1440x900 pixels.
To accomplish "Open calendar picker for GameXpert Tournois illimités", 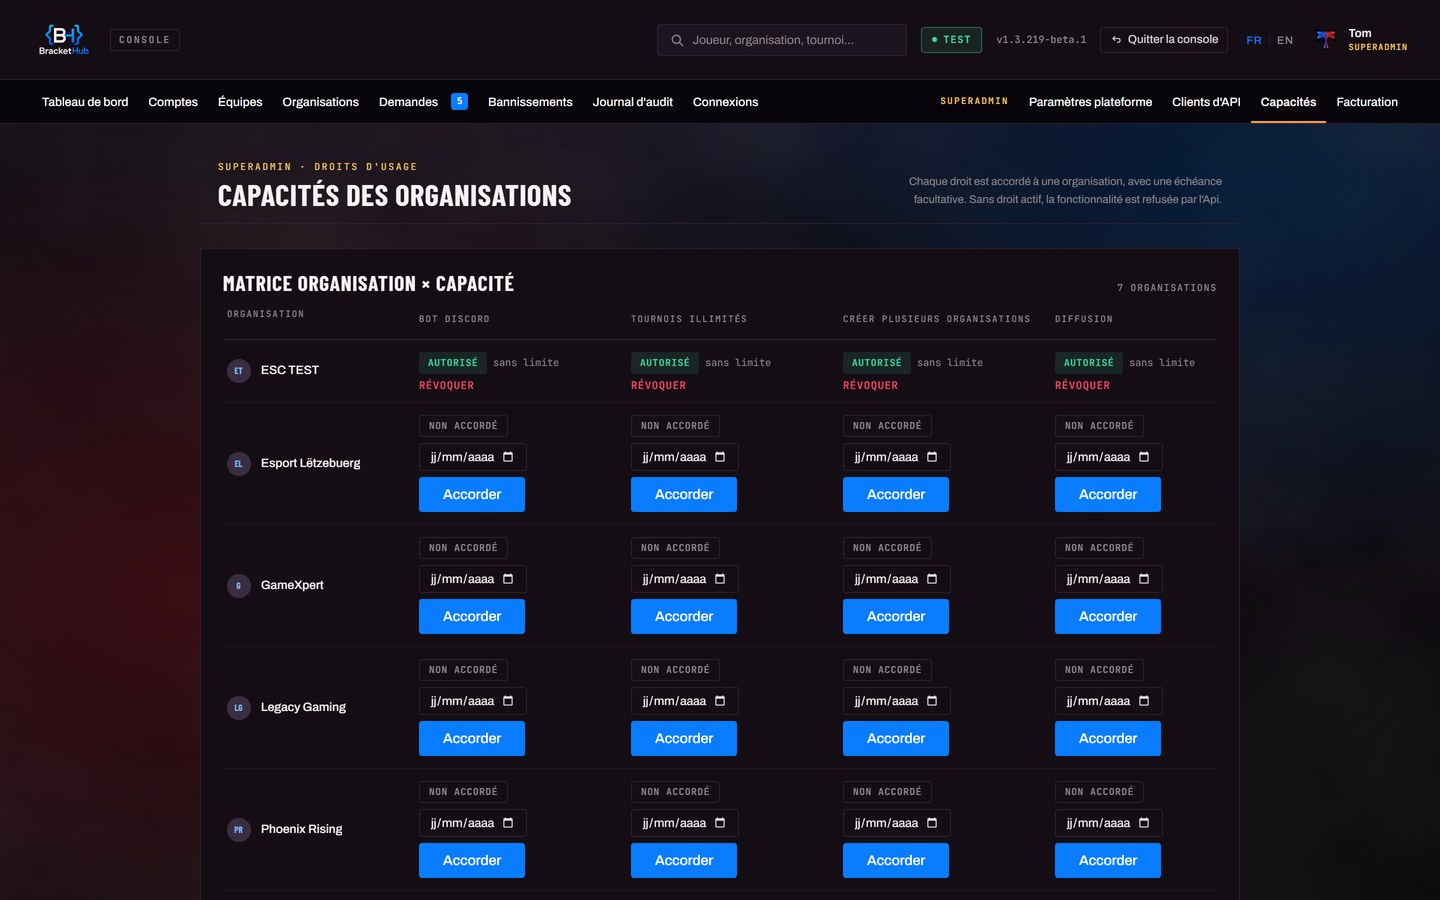I will [x=720, y=579].
